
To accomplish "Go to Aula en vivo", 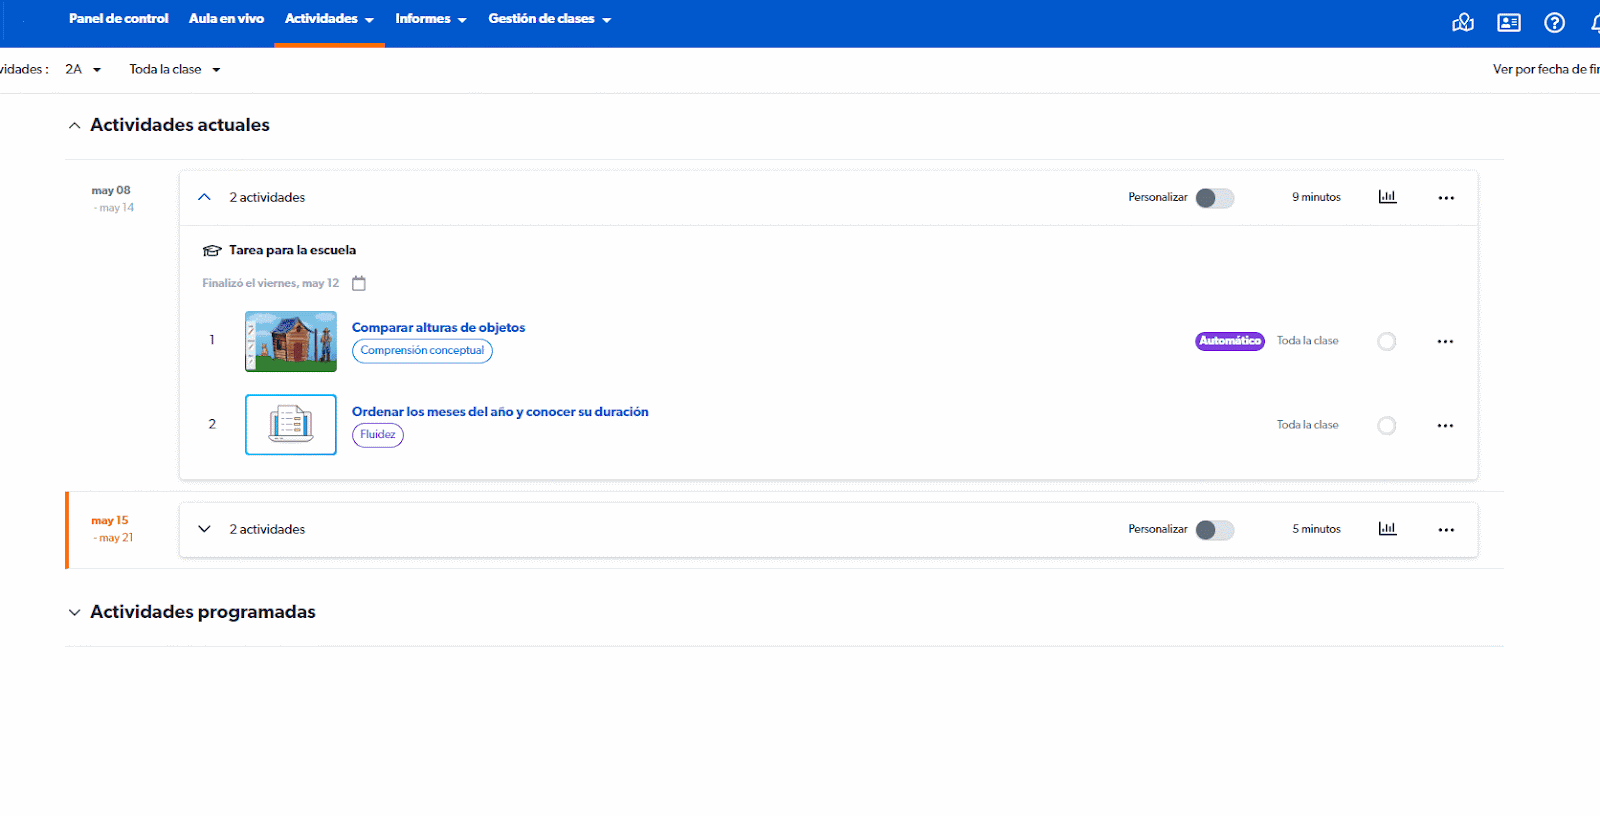I will 226,19.
